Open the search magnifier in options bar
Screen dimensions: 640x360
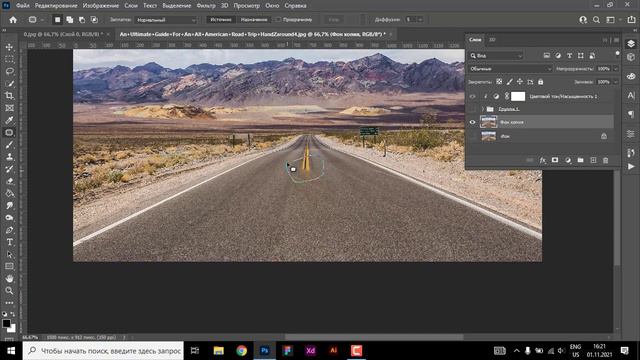(x=596, y=20)
